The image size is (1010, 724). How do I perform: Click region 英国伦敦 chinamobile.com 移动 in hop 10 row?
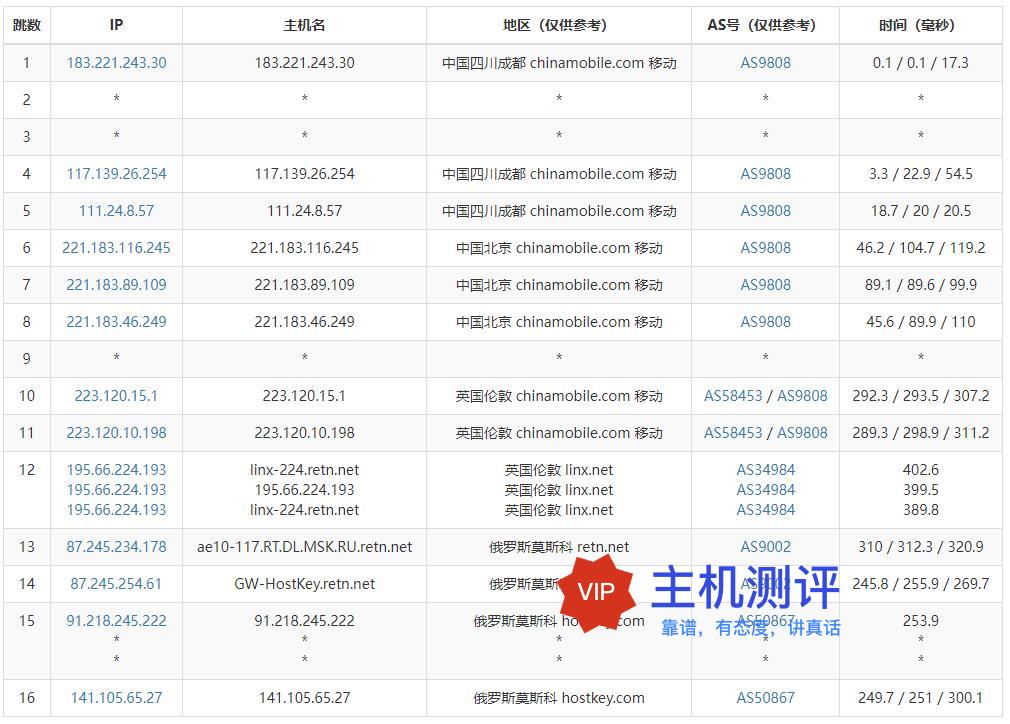pos(558,395)
